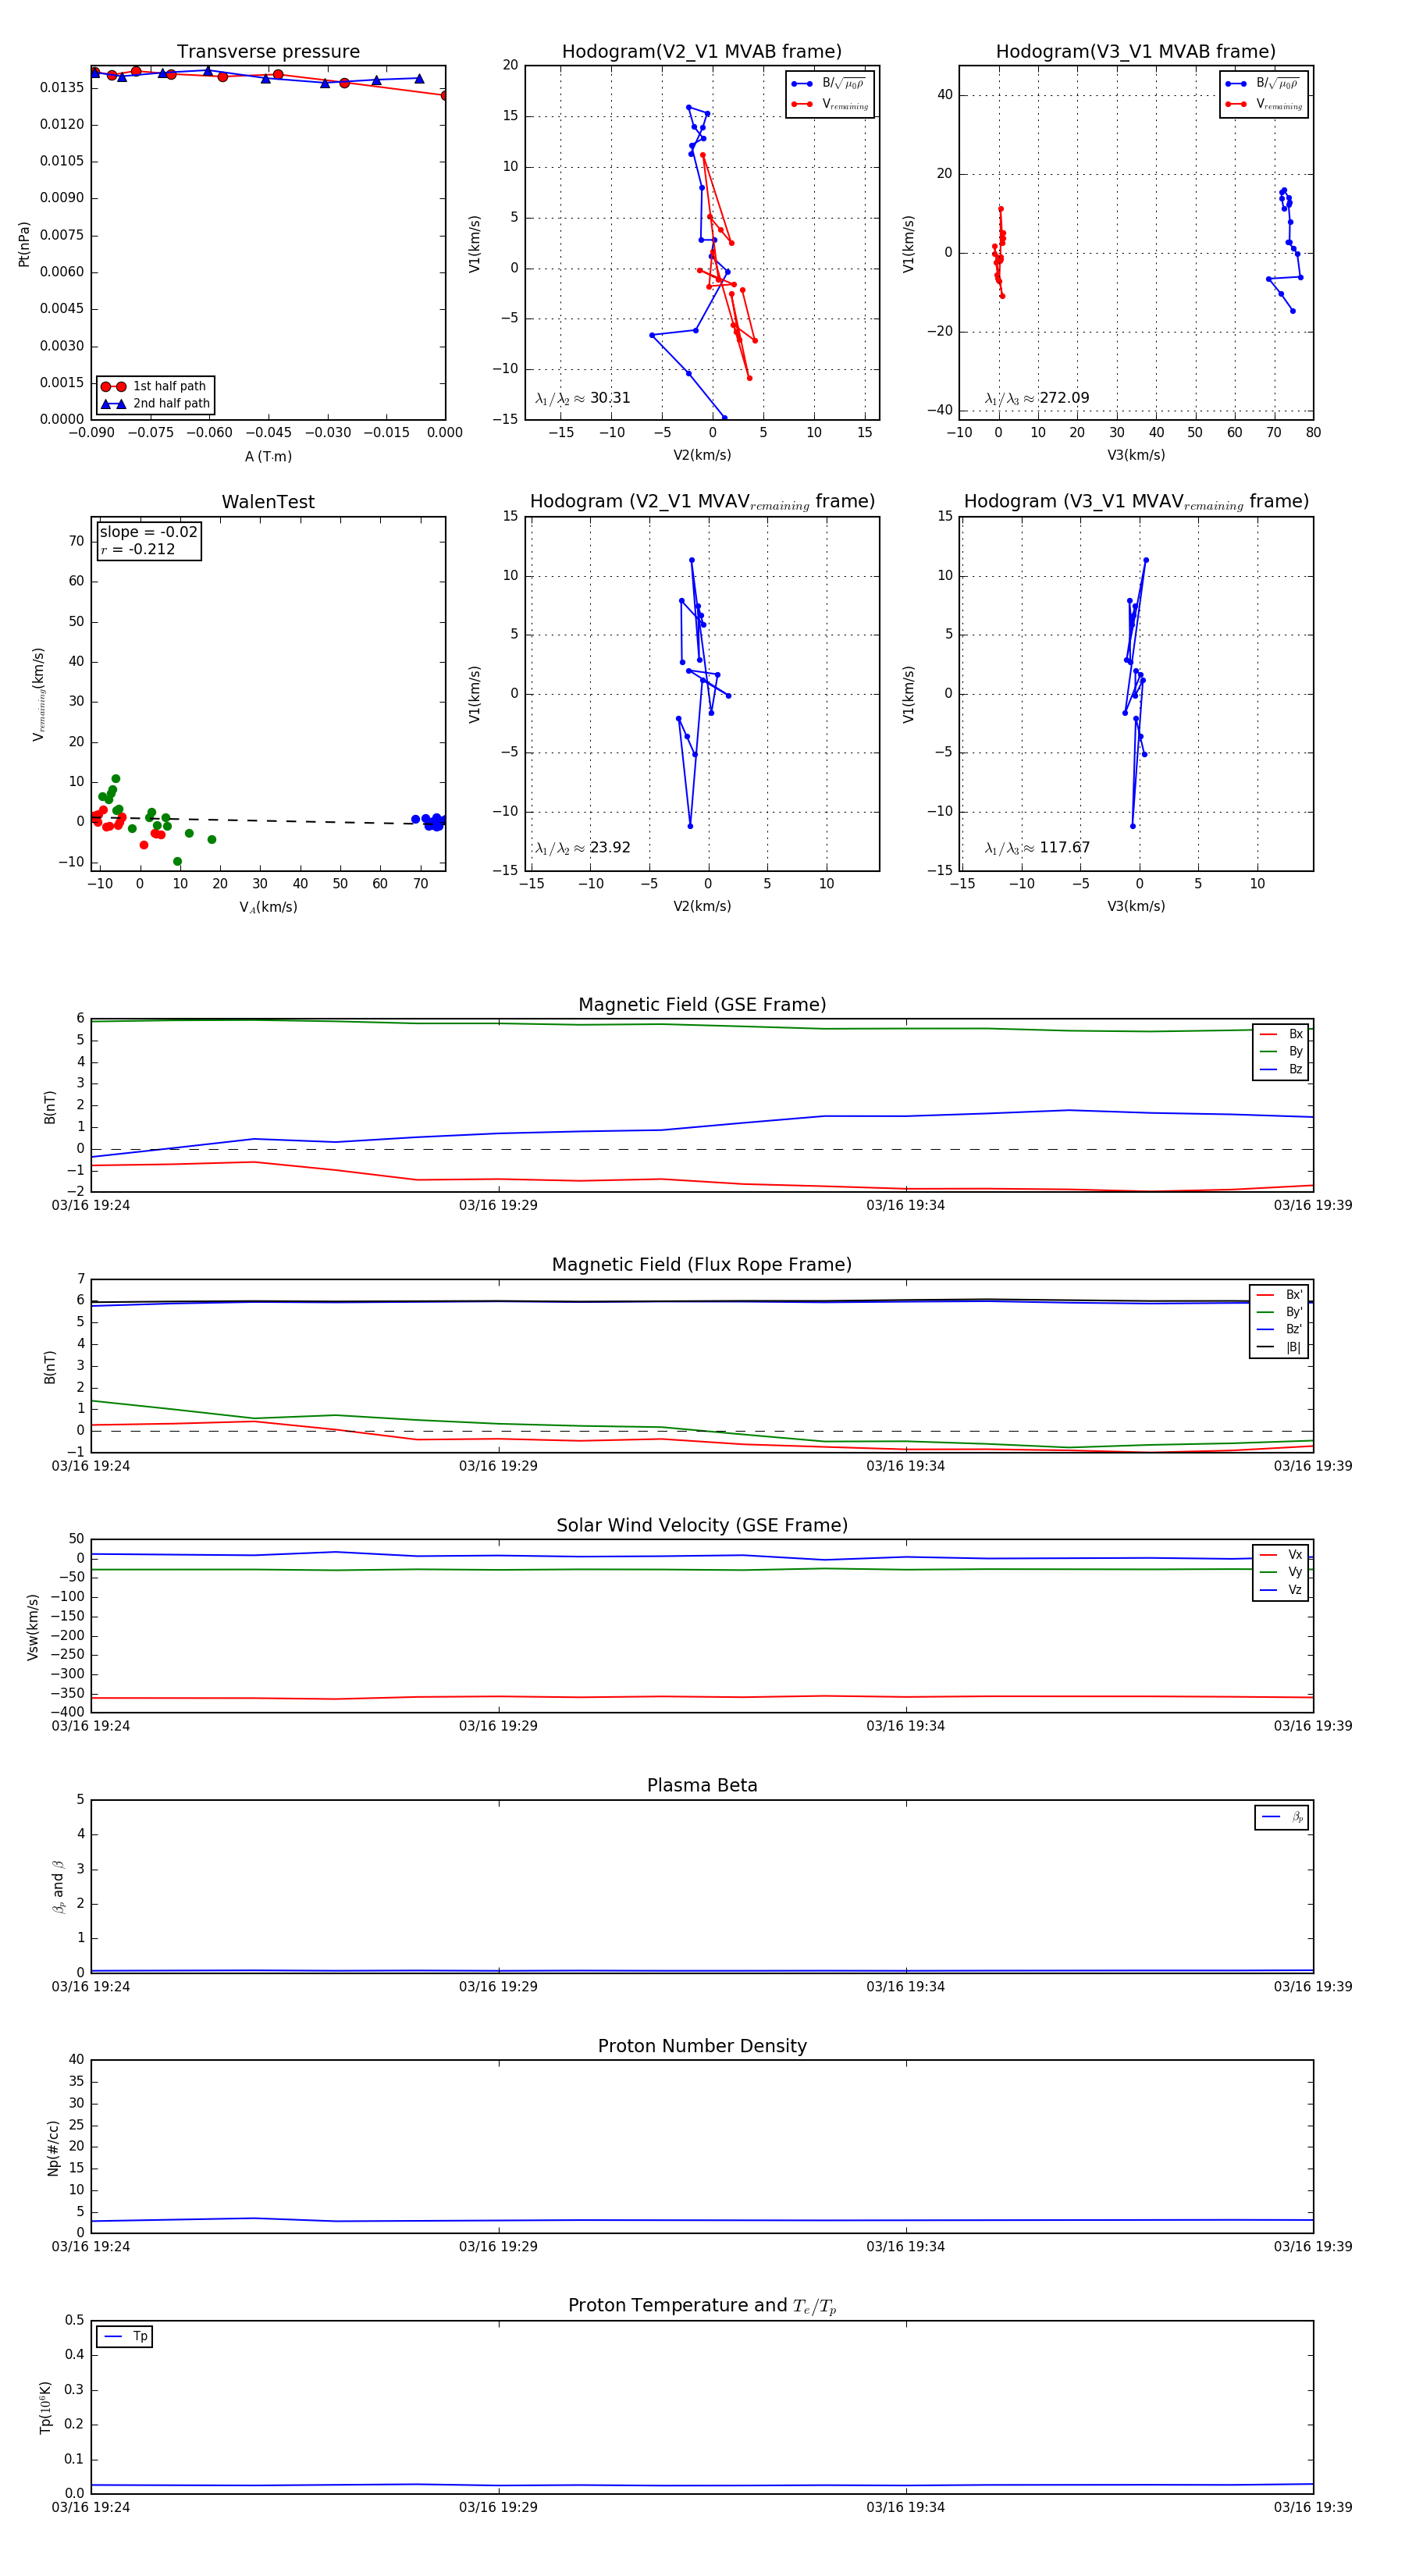Click the 'WalenTest' plot title
The image size is (1405, 2576).
pyautogui.click(x=268, y=502)
